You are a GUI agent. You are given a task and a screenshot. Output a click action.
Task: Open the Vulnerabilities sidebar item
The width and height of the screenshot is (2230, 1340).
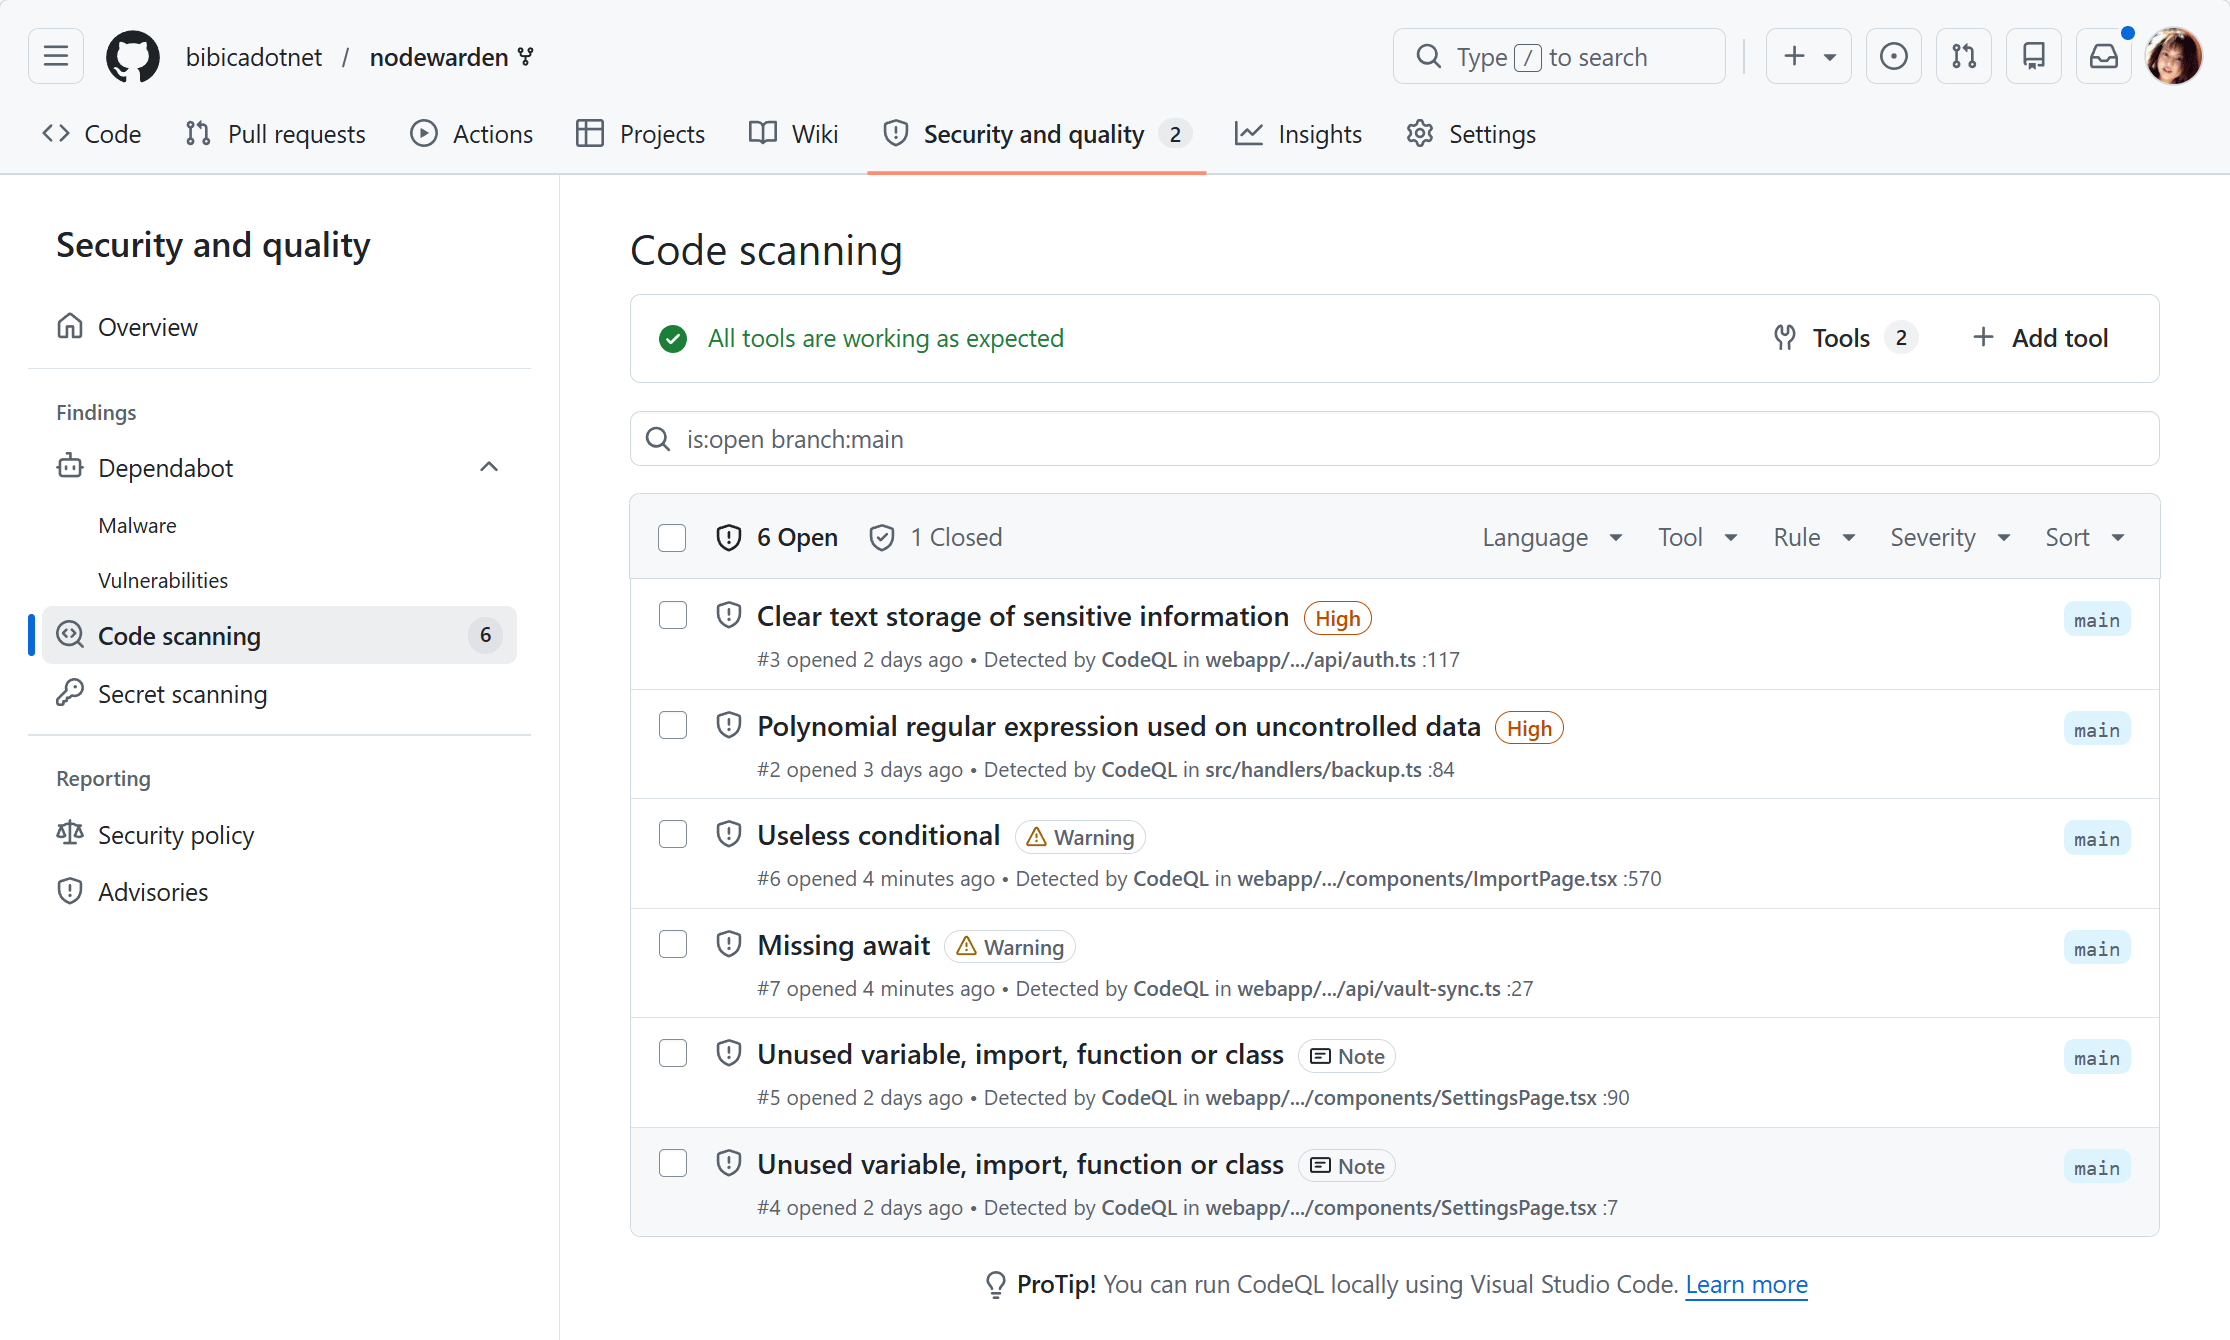163,580
